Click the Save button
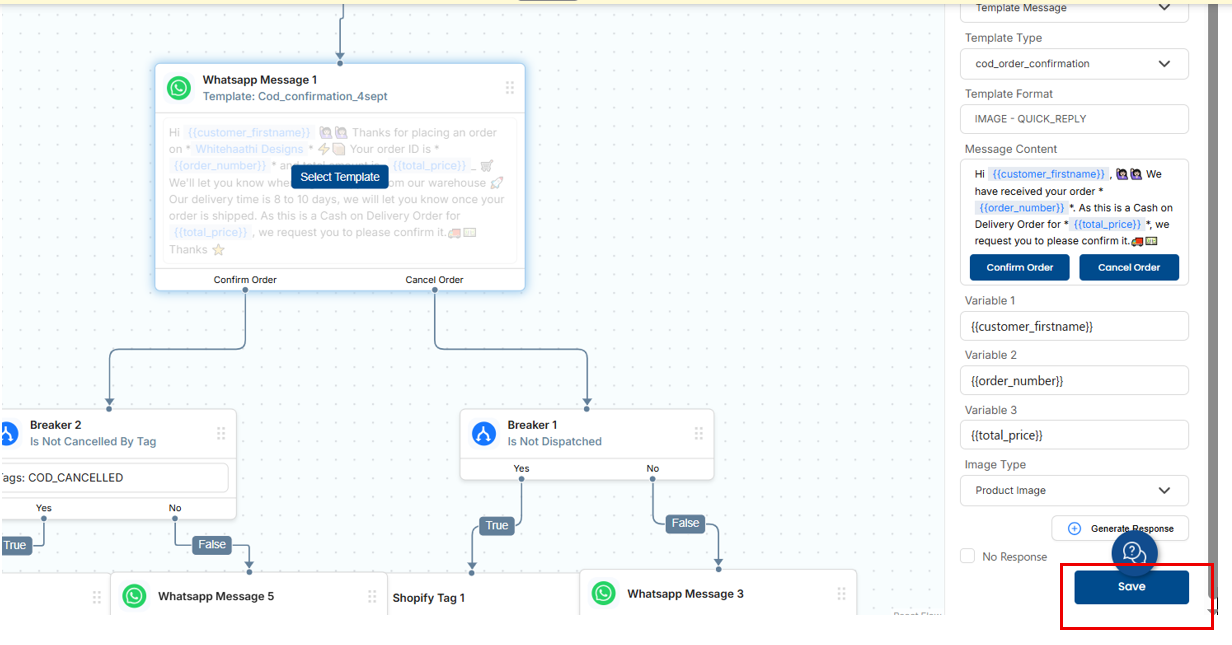 [x=1132, y=587]
